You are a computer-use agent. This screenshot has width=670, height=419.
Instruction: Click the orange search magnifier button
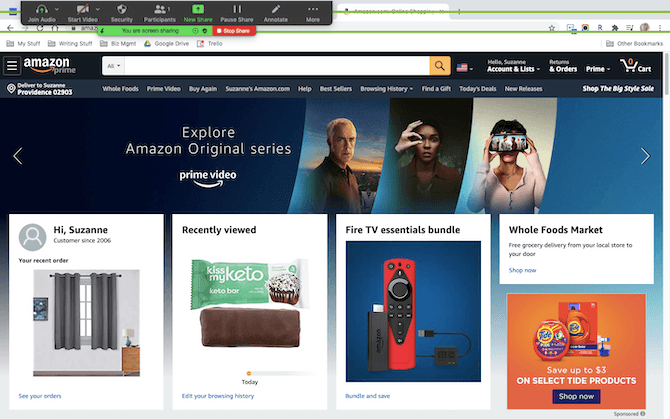coord(440,66)
